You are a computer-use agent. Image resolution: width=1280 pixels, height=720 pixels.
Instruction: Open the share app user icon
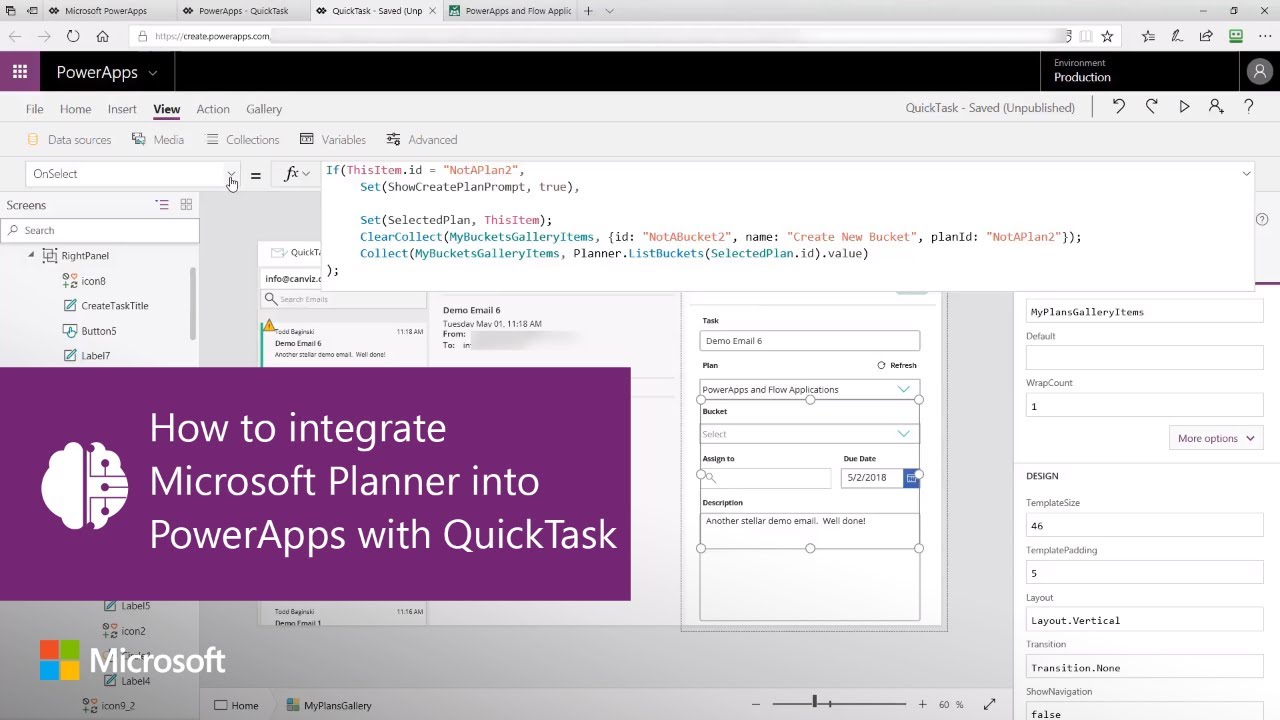coord(1216,107)
